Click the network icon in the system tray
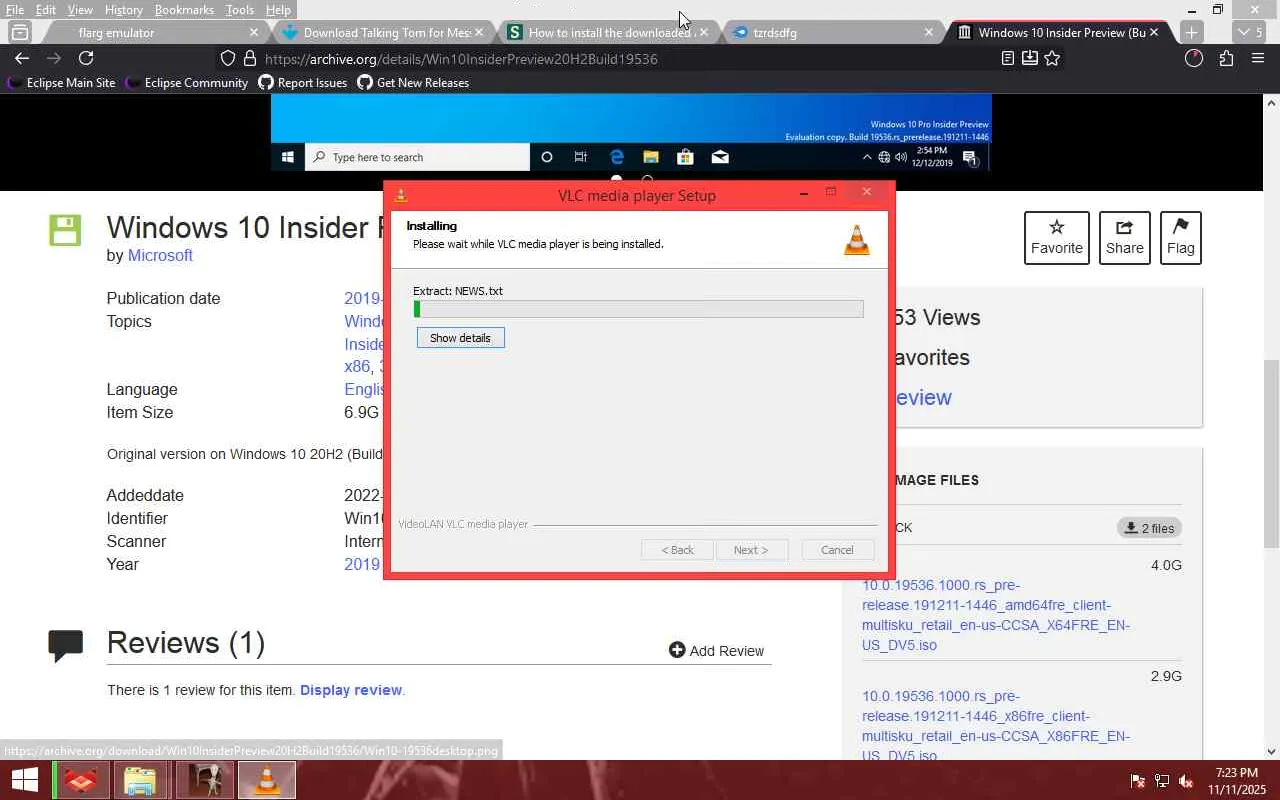Image resolution: width=1280 pixels, height=800 pixels. click(1162, 781)
